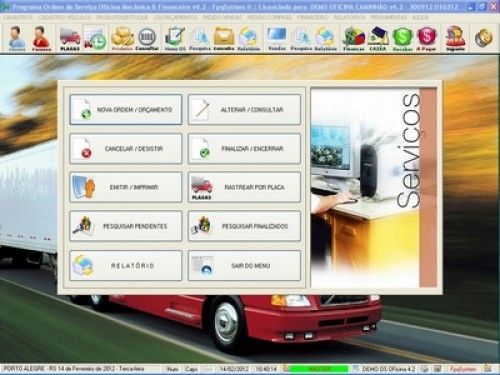Click the Finanças money toolbar icon
The image size is (500, 375).
click(354, 39)
